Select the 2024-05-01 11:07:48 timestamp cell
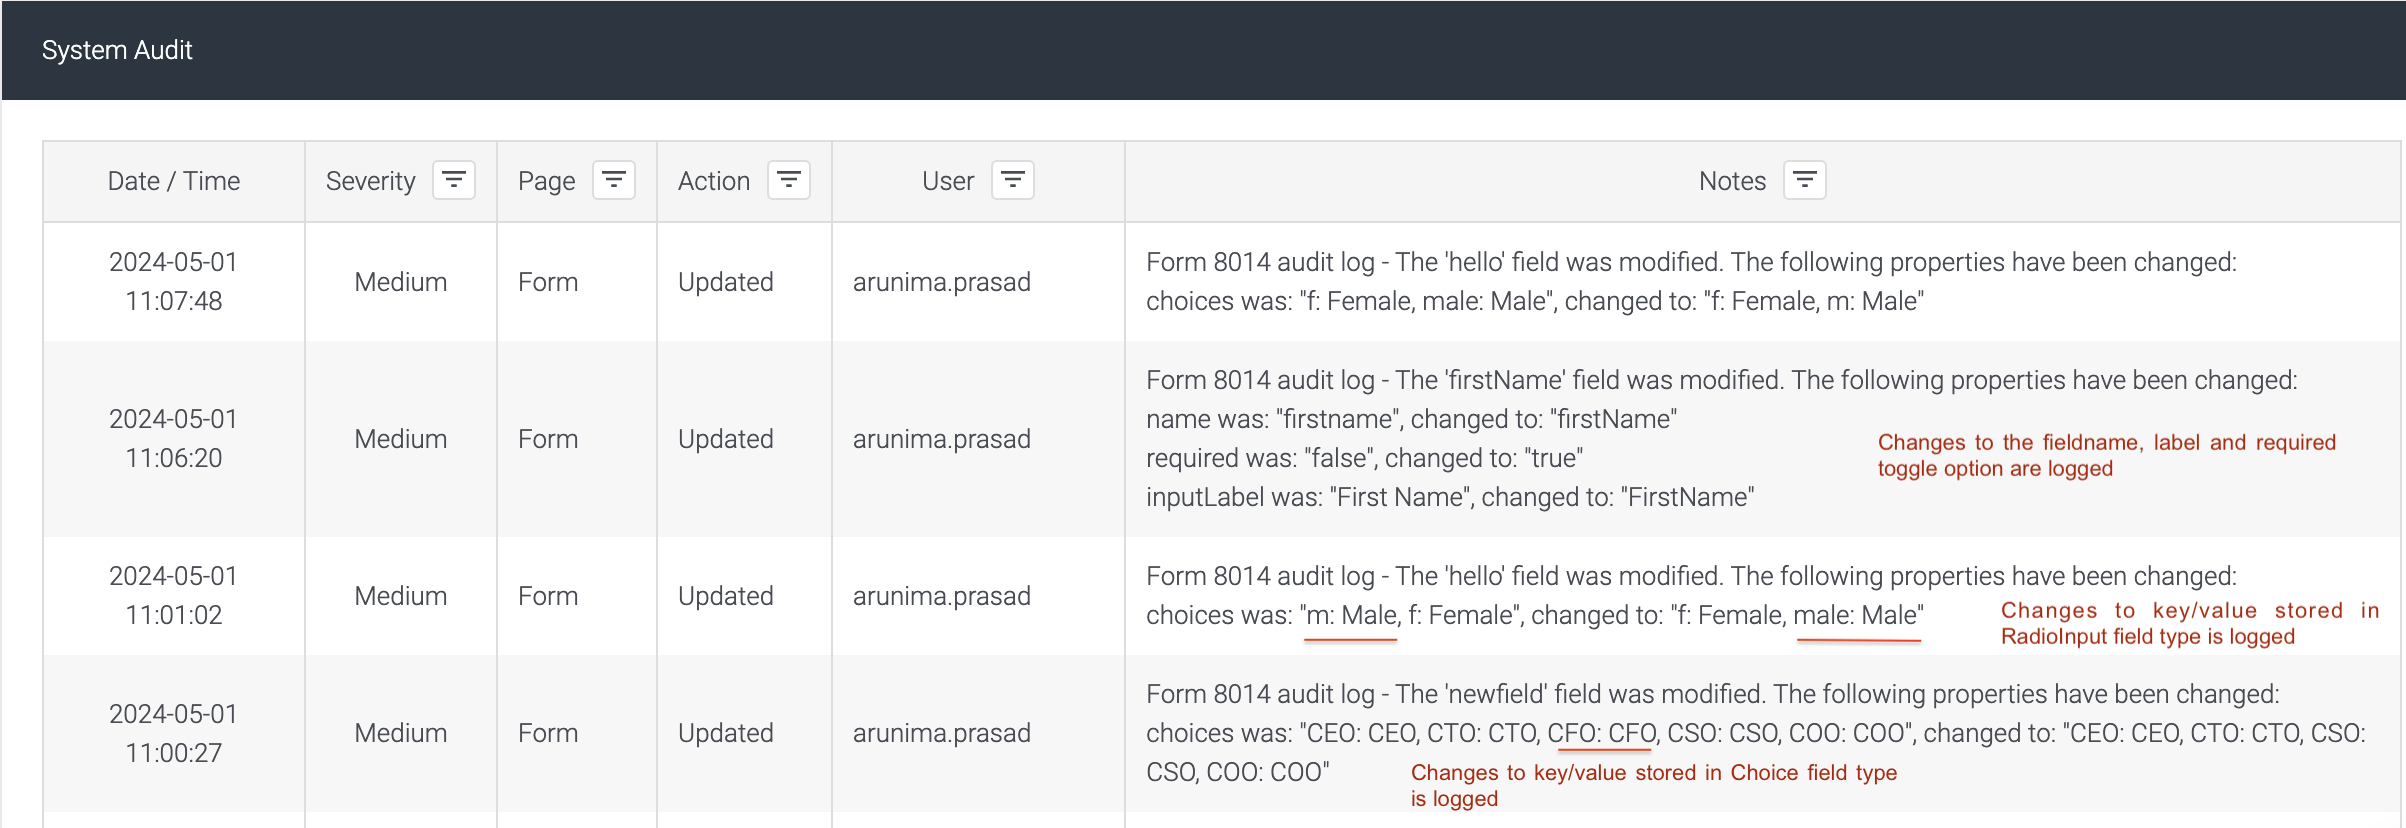Viewport: 2406px width, 828px height. pyautogui.click(x=174, y=281)
